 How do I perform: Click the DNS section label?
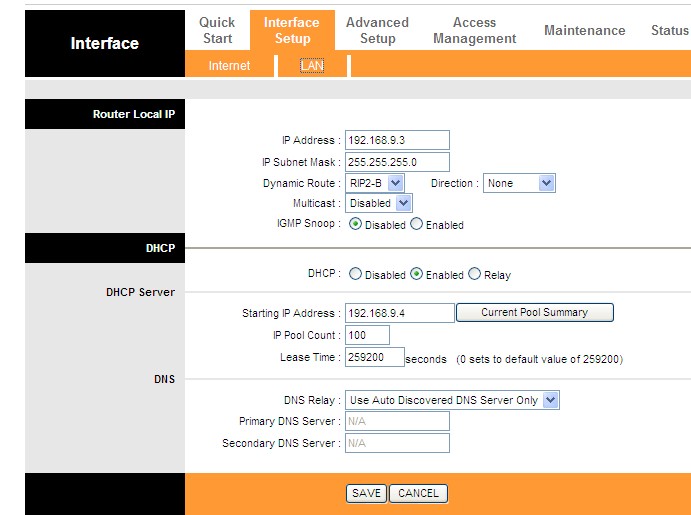(164, 379)
